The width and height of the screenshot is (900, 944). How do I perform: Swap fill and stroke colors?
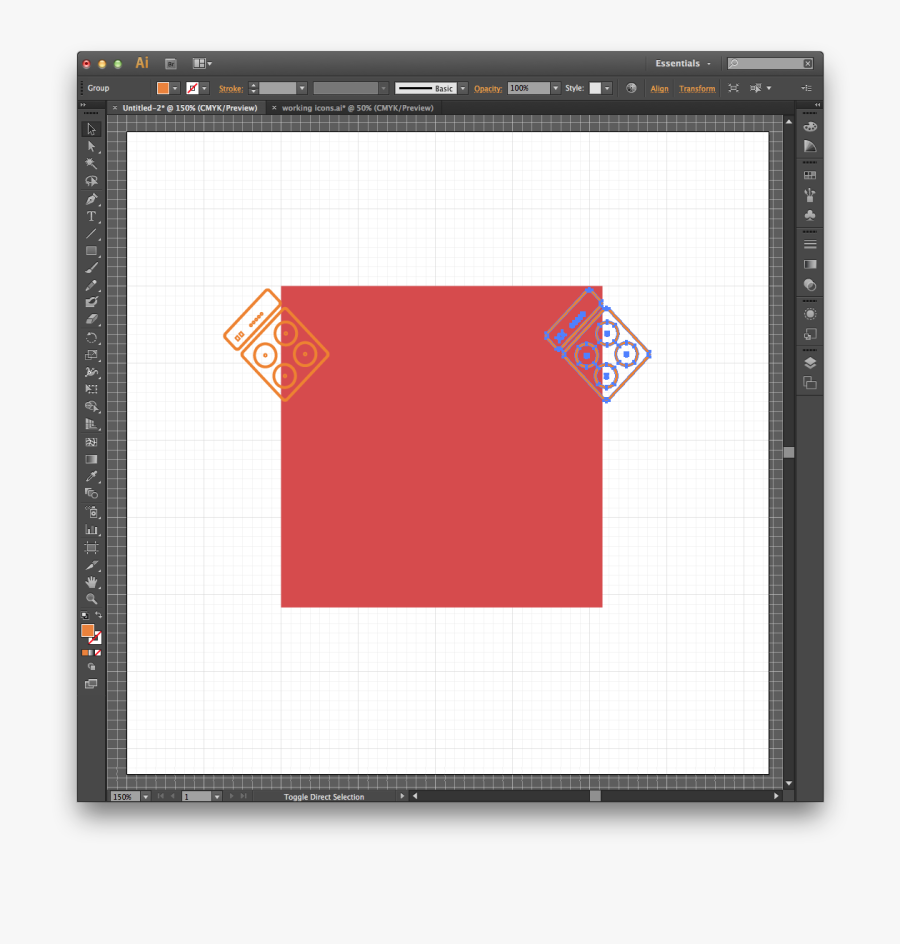click(98, 615)
